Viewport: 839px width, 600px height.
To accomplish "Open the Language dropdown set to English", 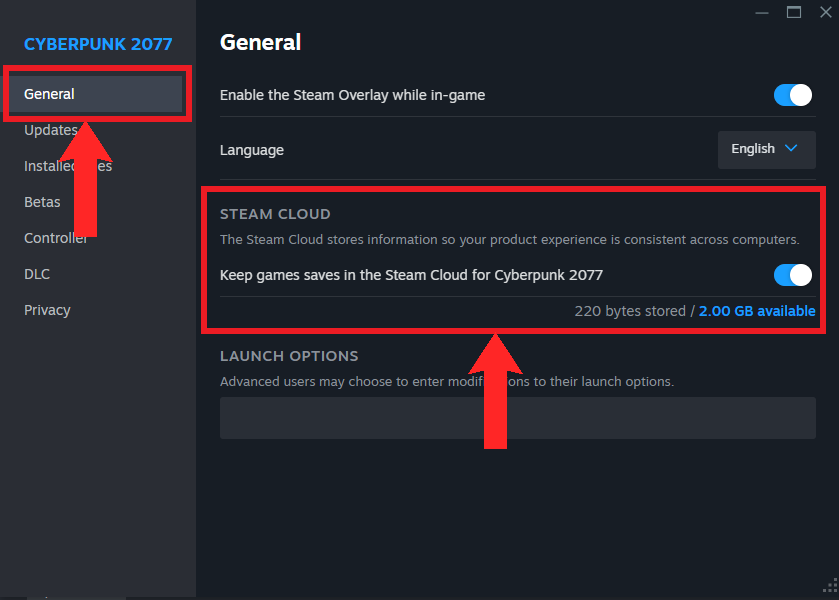I will pyautogui.click(x=766, y=149).
